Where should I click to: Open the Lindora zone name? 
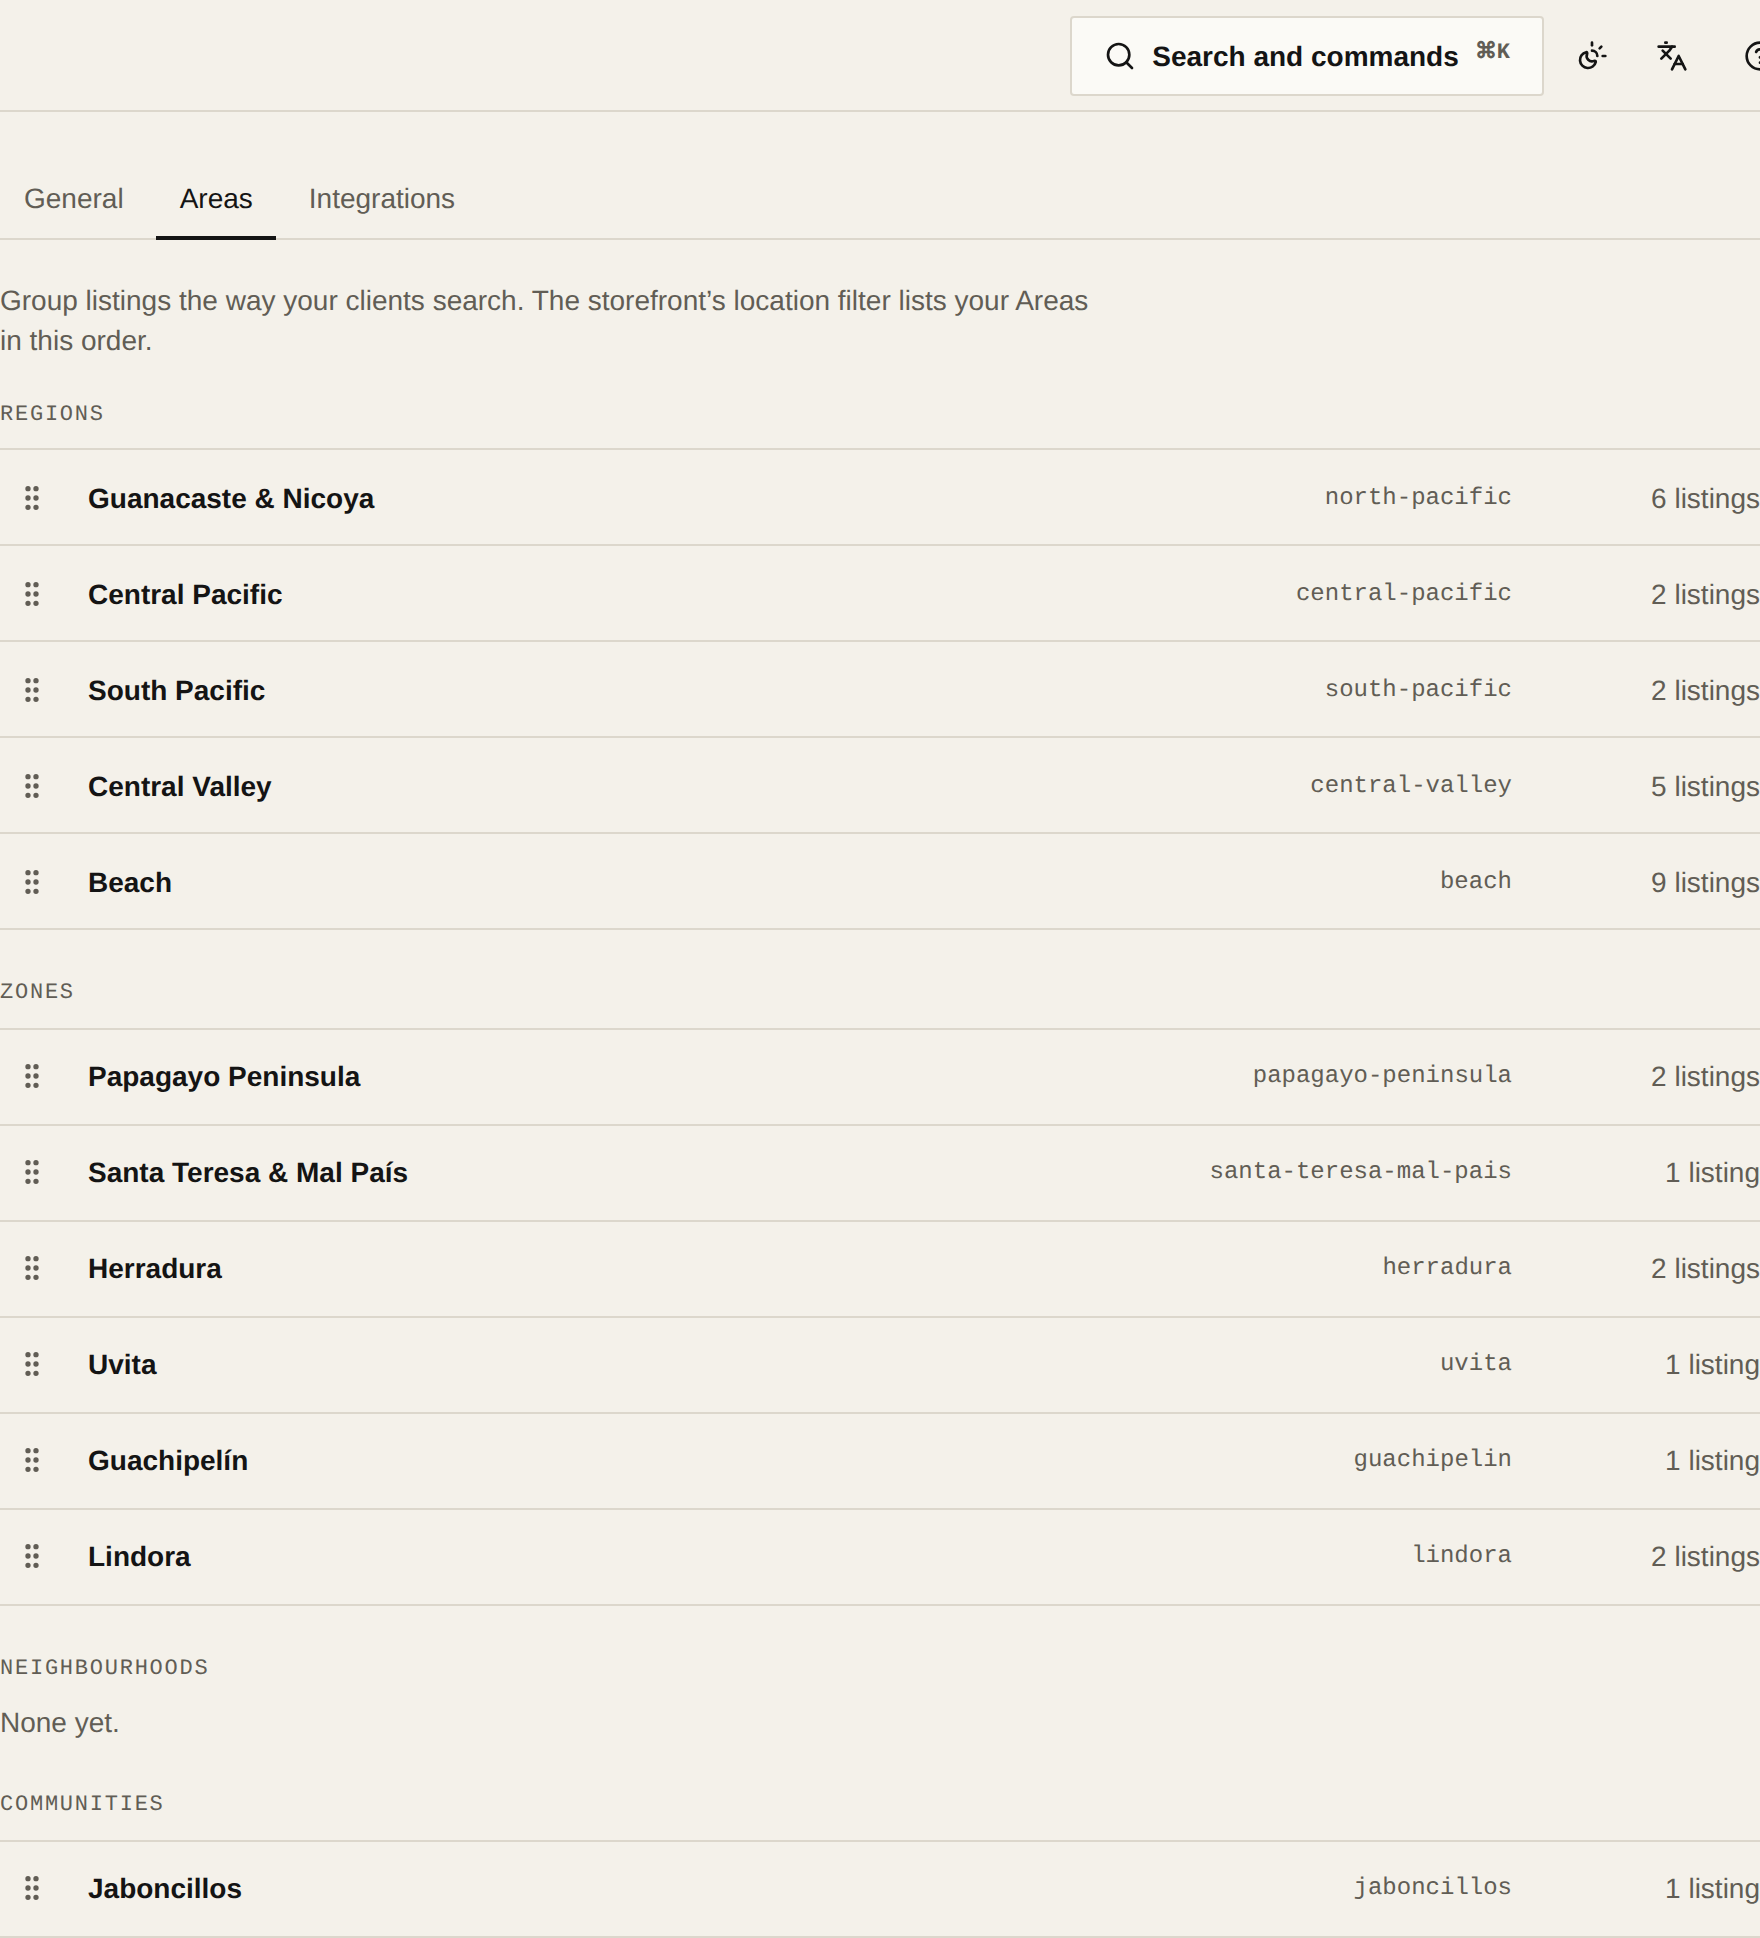139,1556
